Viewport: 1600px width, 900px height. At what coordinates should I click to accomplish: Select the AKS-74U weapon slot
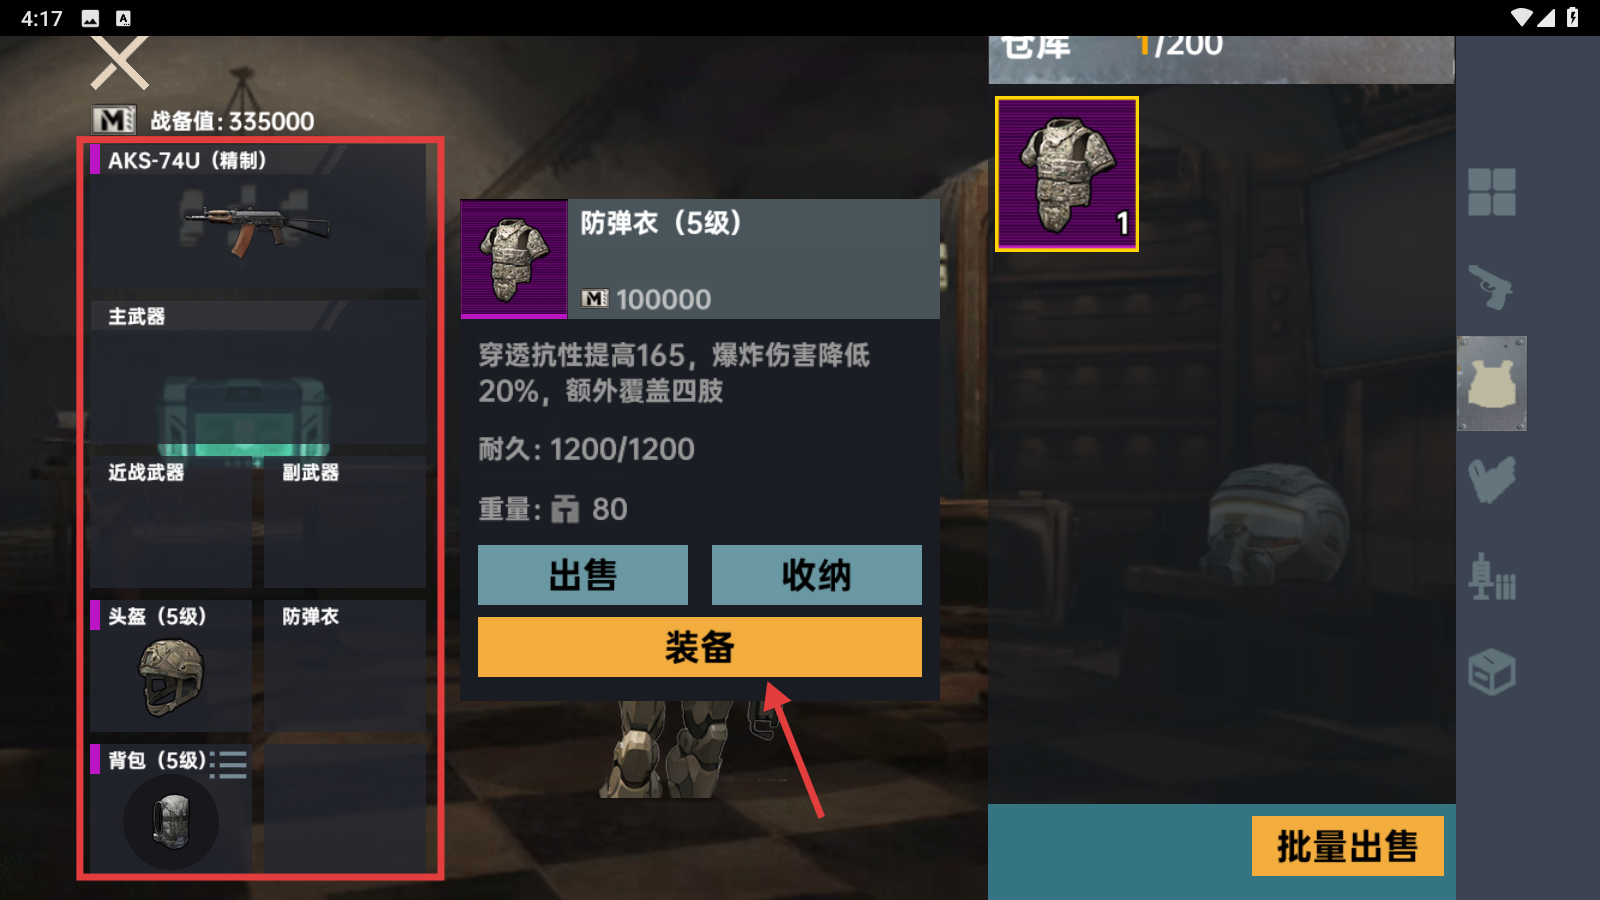point(258,216)
